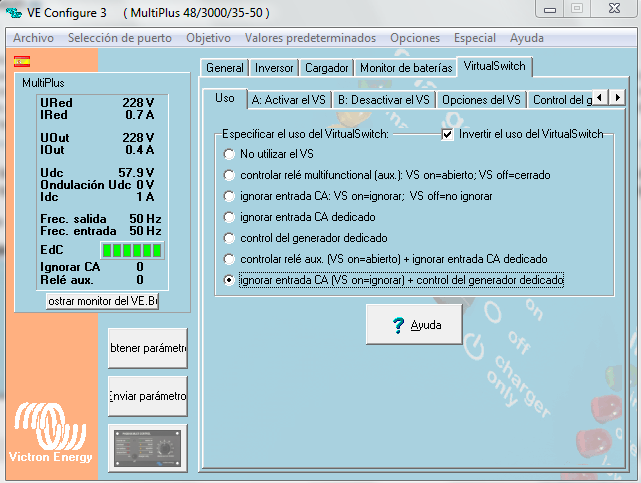Minimize the VE Configure 3 window

[x=549, y=9]
